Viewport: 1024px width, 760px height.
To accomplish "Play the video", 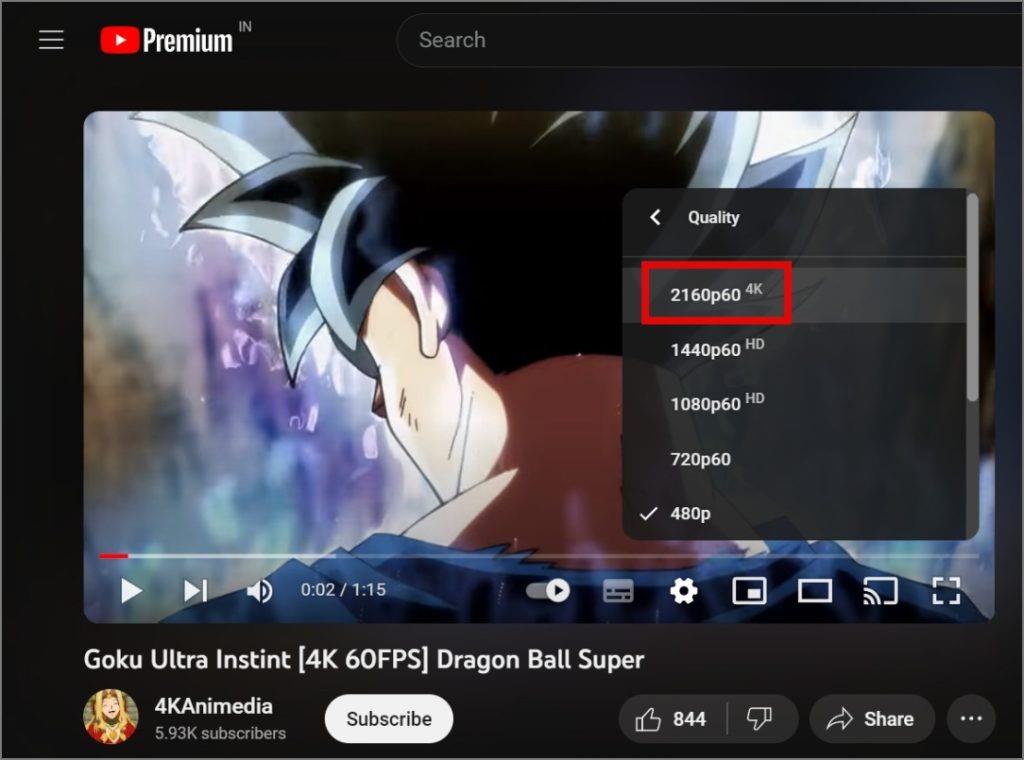I will 131,591.
